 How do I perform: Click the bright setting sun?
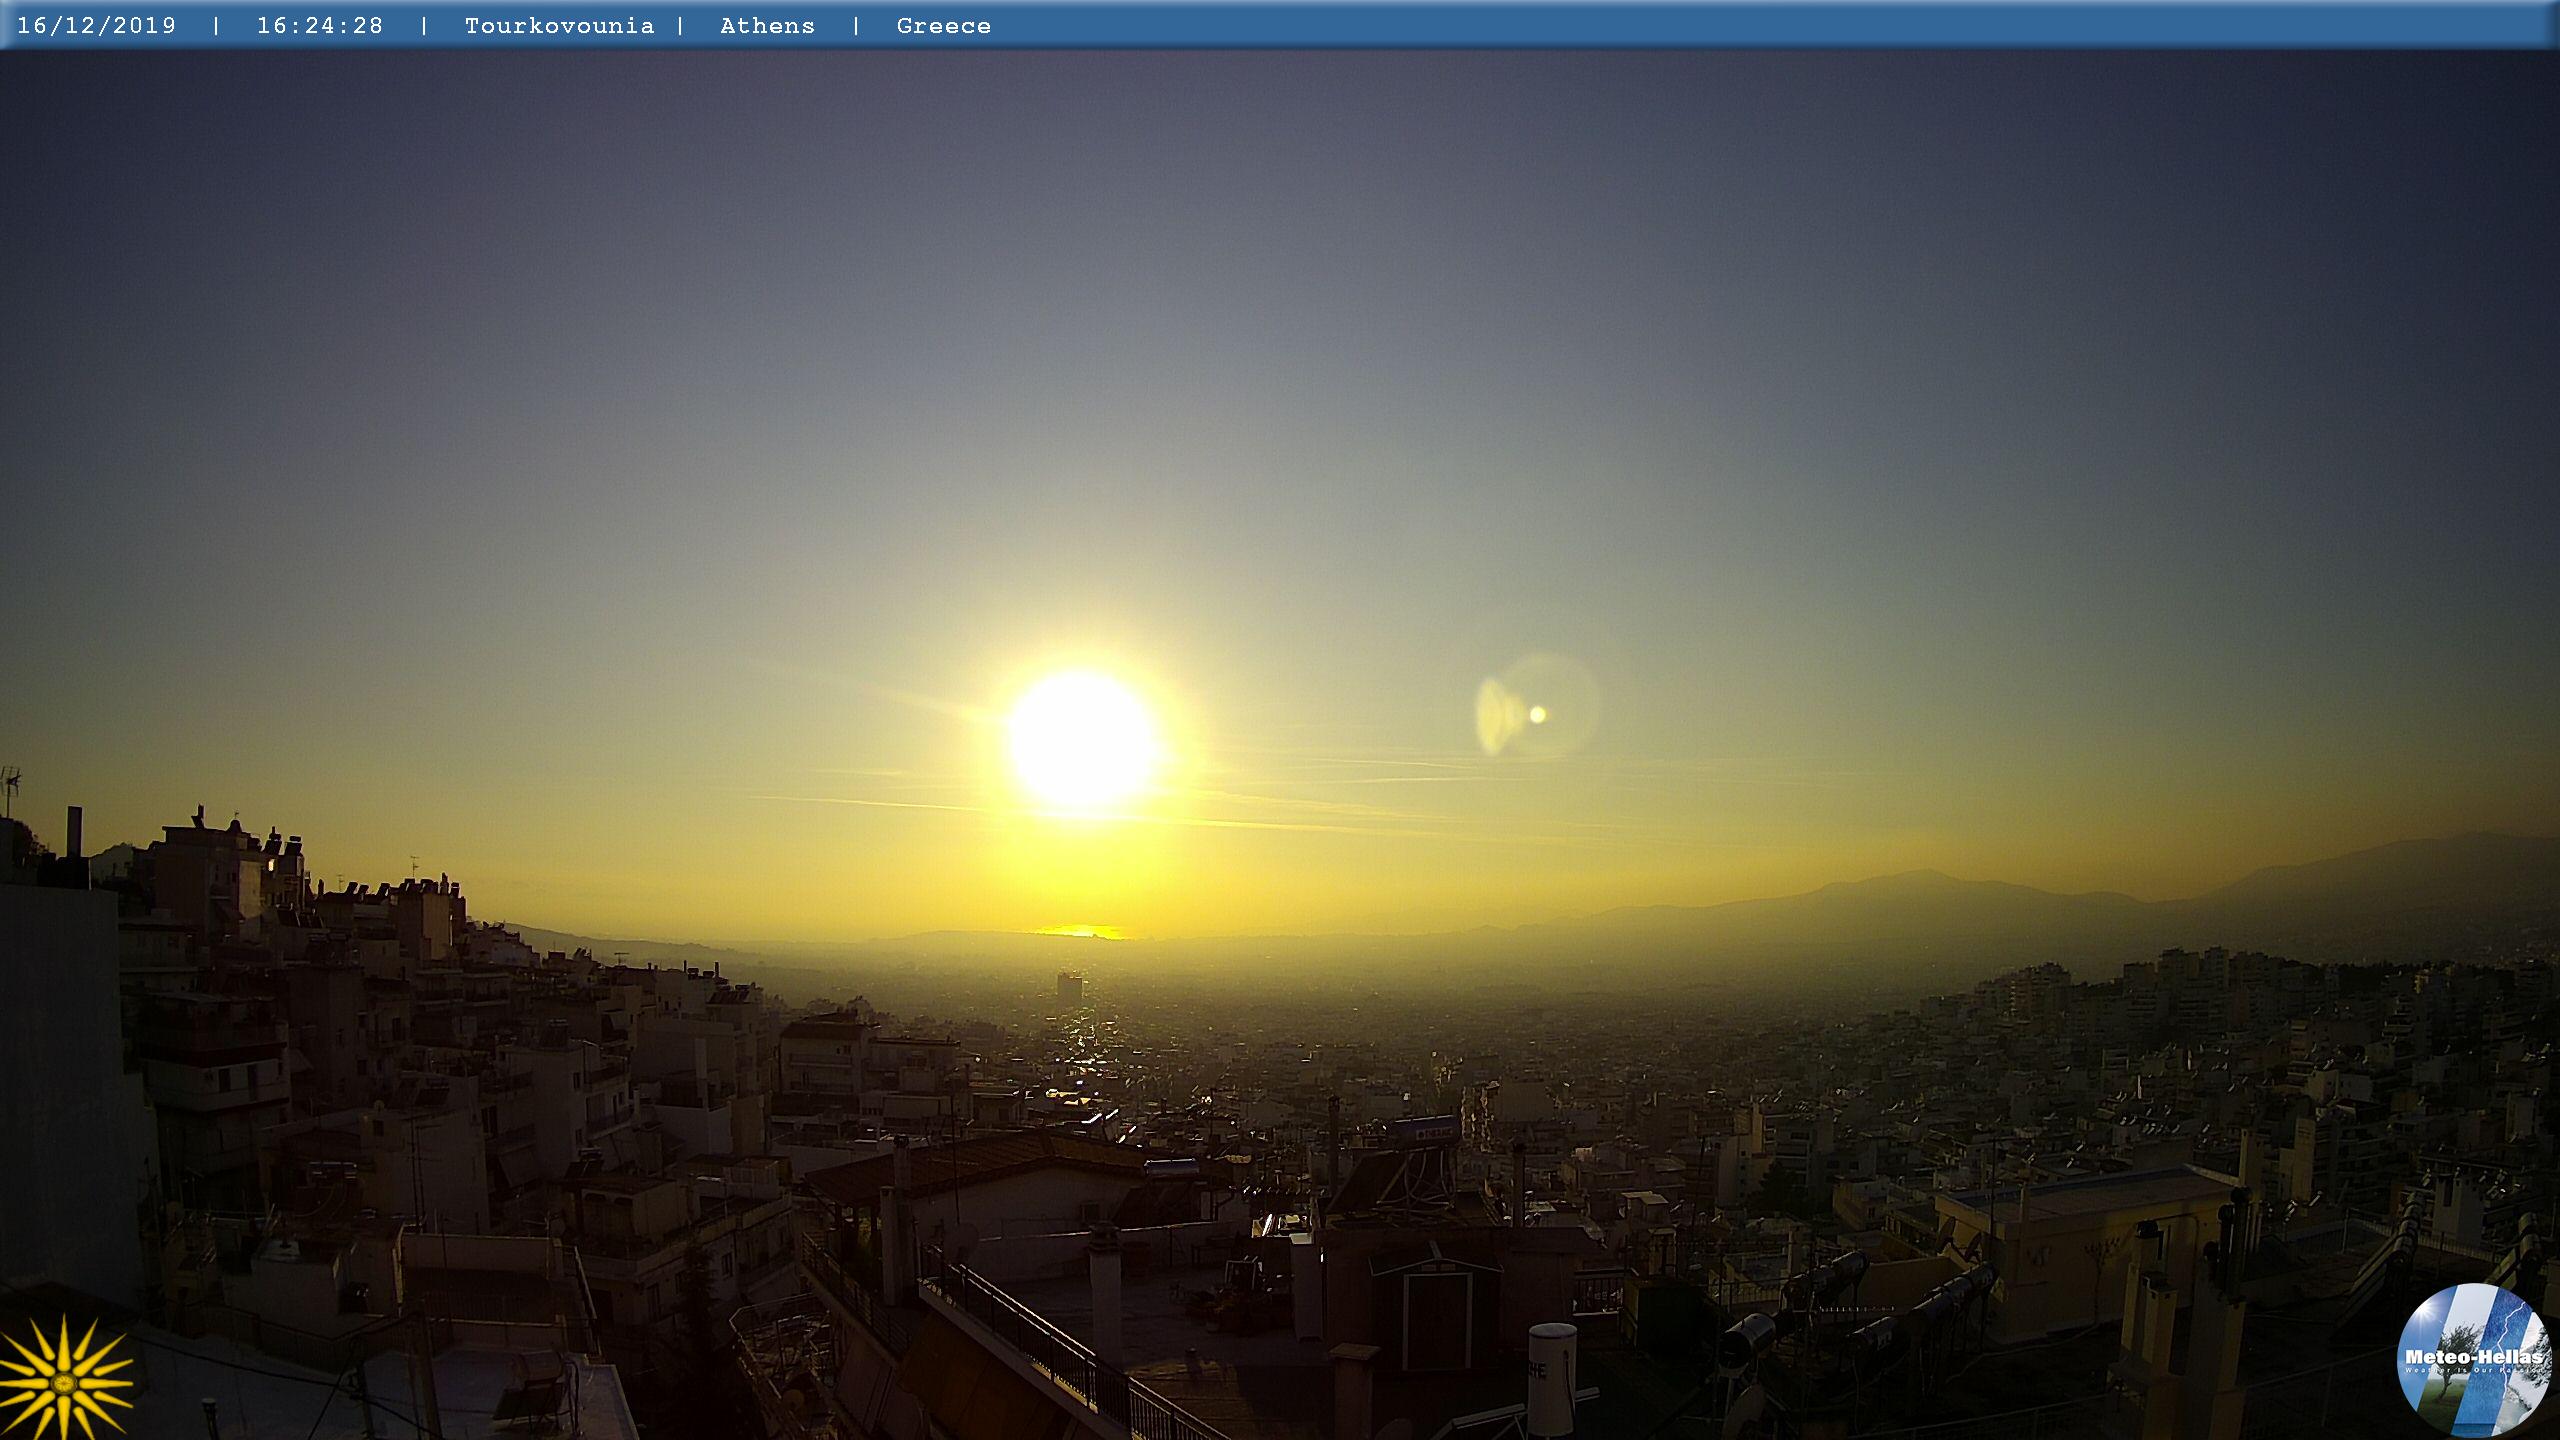point(1080,740)
